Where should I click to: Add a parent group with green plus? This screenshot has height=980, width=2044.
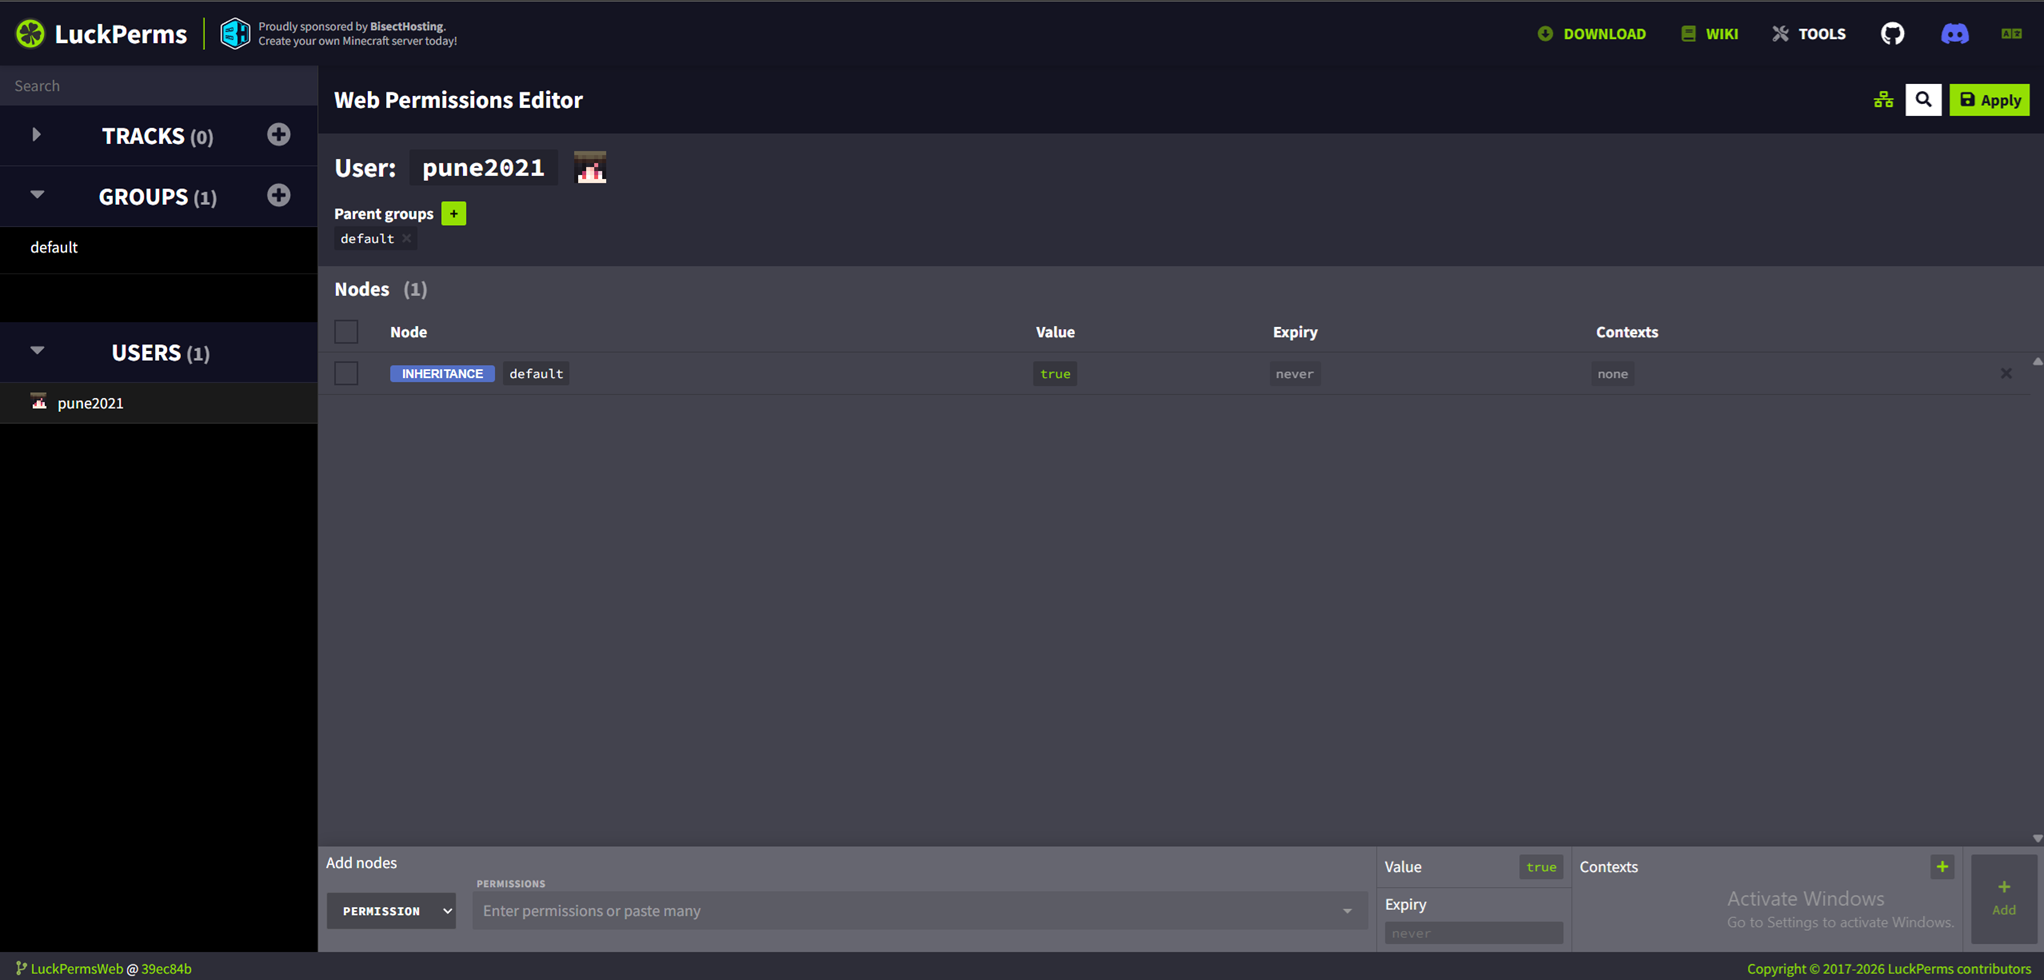pos(454,214)
